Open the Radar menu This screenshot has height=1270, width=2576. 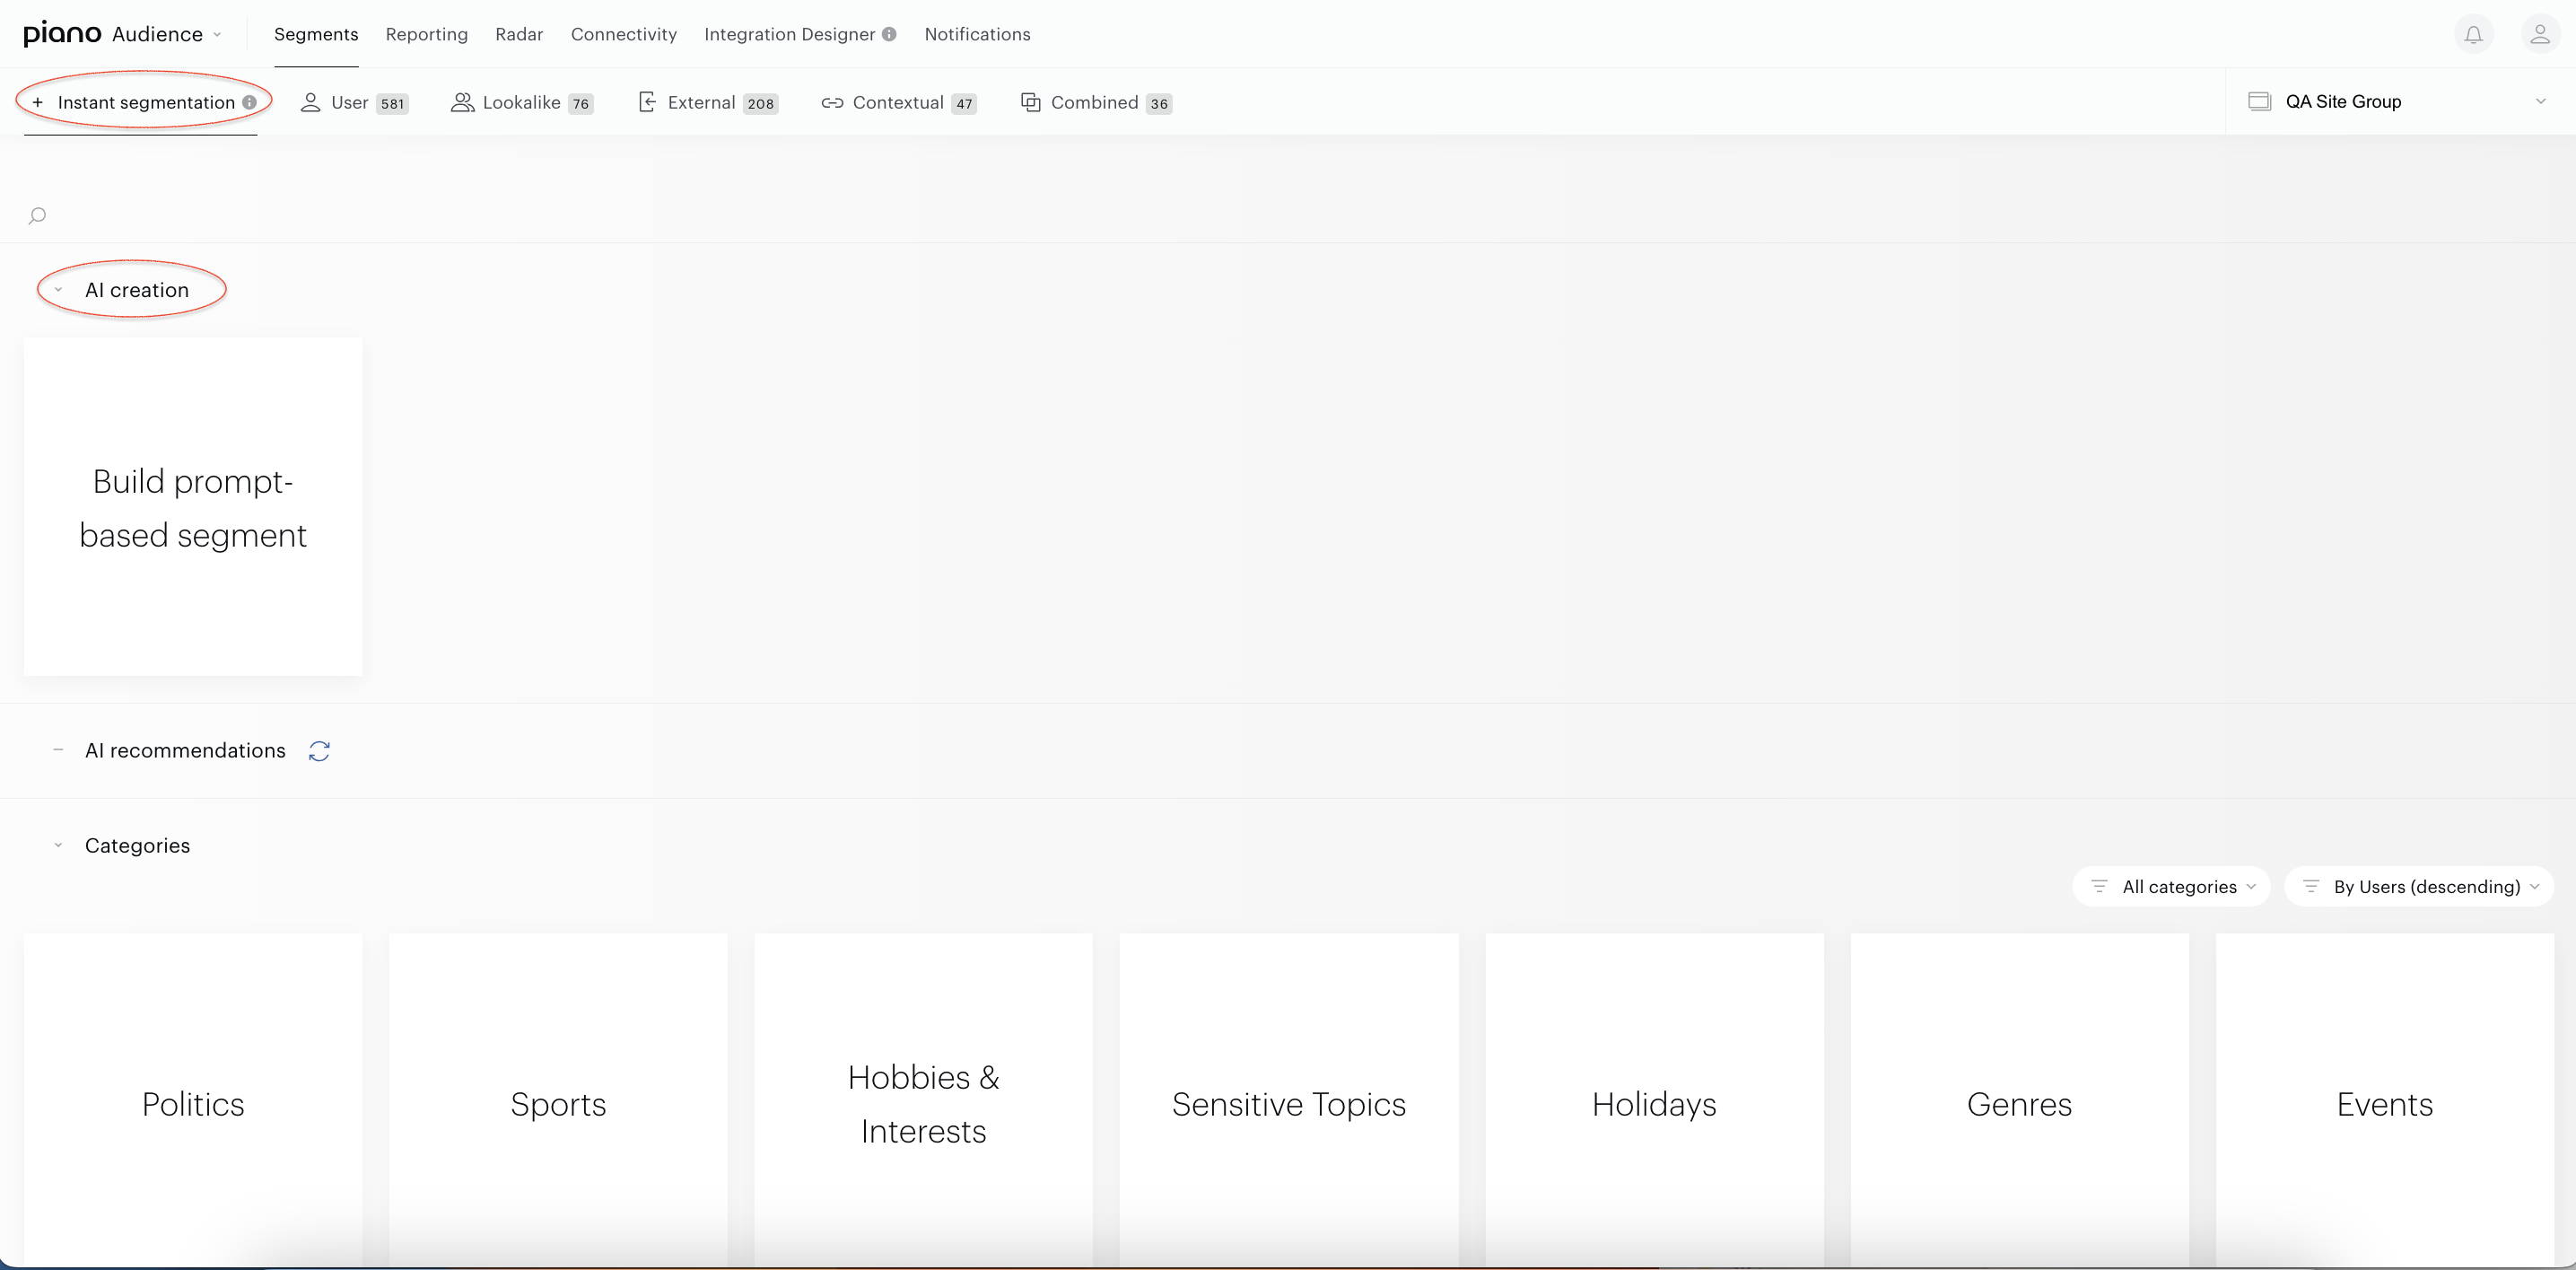coord(519,34)
